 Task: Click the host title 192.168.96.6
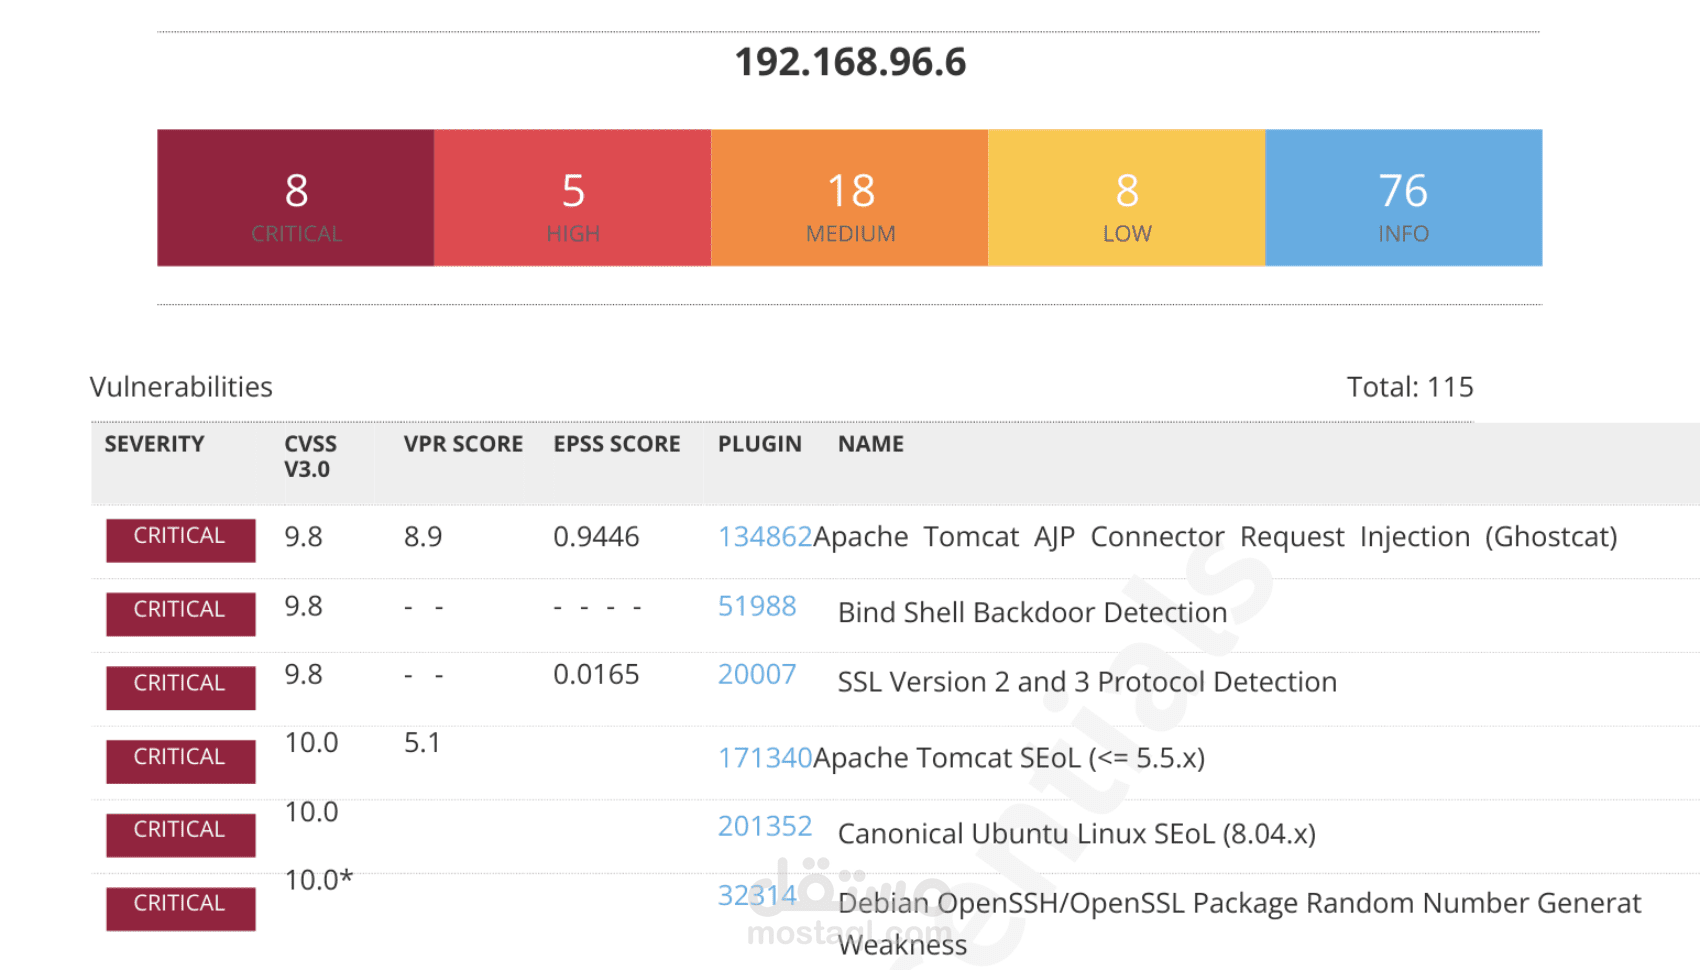850,62
